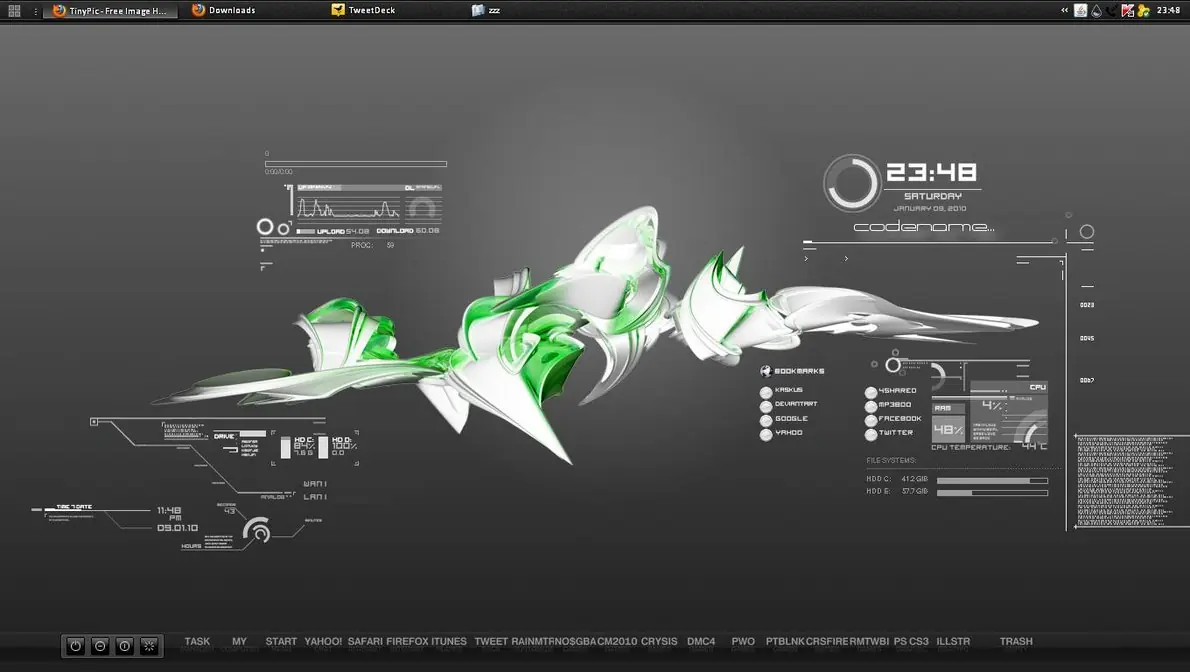Open the Google bookmark
The image size is (1190, 672).
tap(792, 418)
